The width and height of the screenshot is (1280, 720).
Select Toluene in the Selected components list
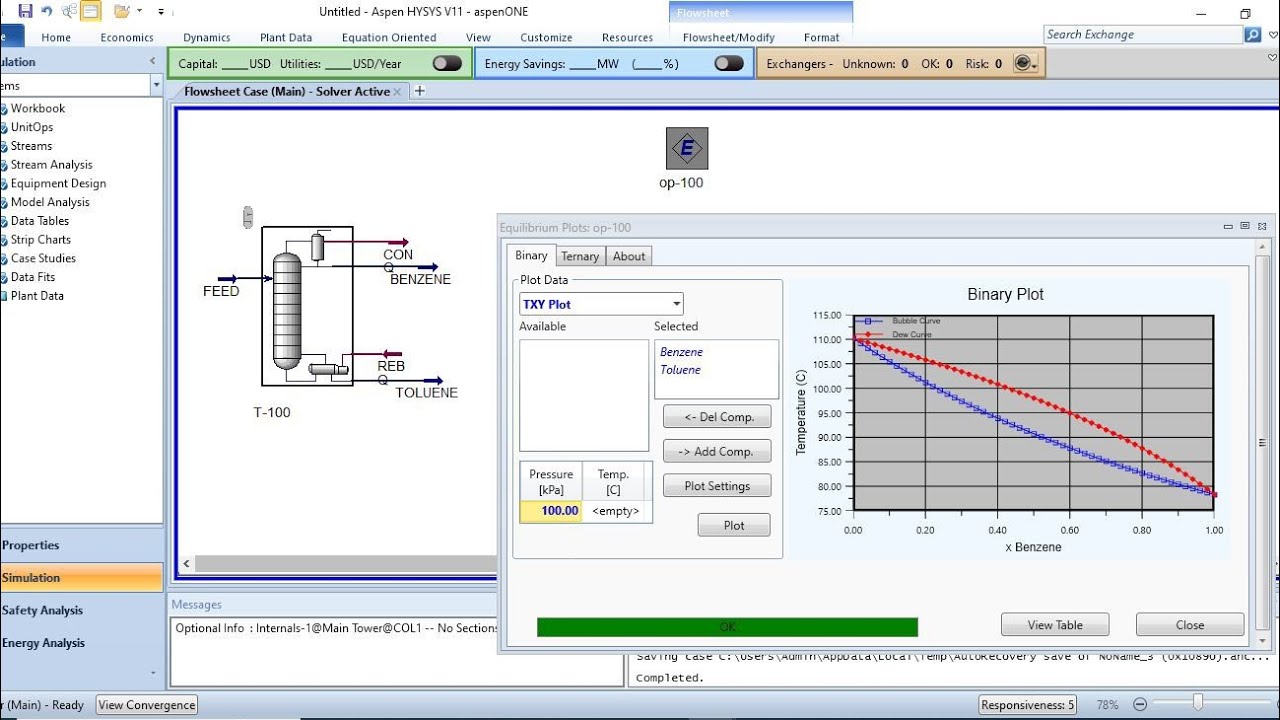click(680, 370)
